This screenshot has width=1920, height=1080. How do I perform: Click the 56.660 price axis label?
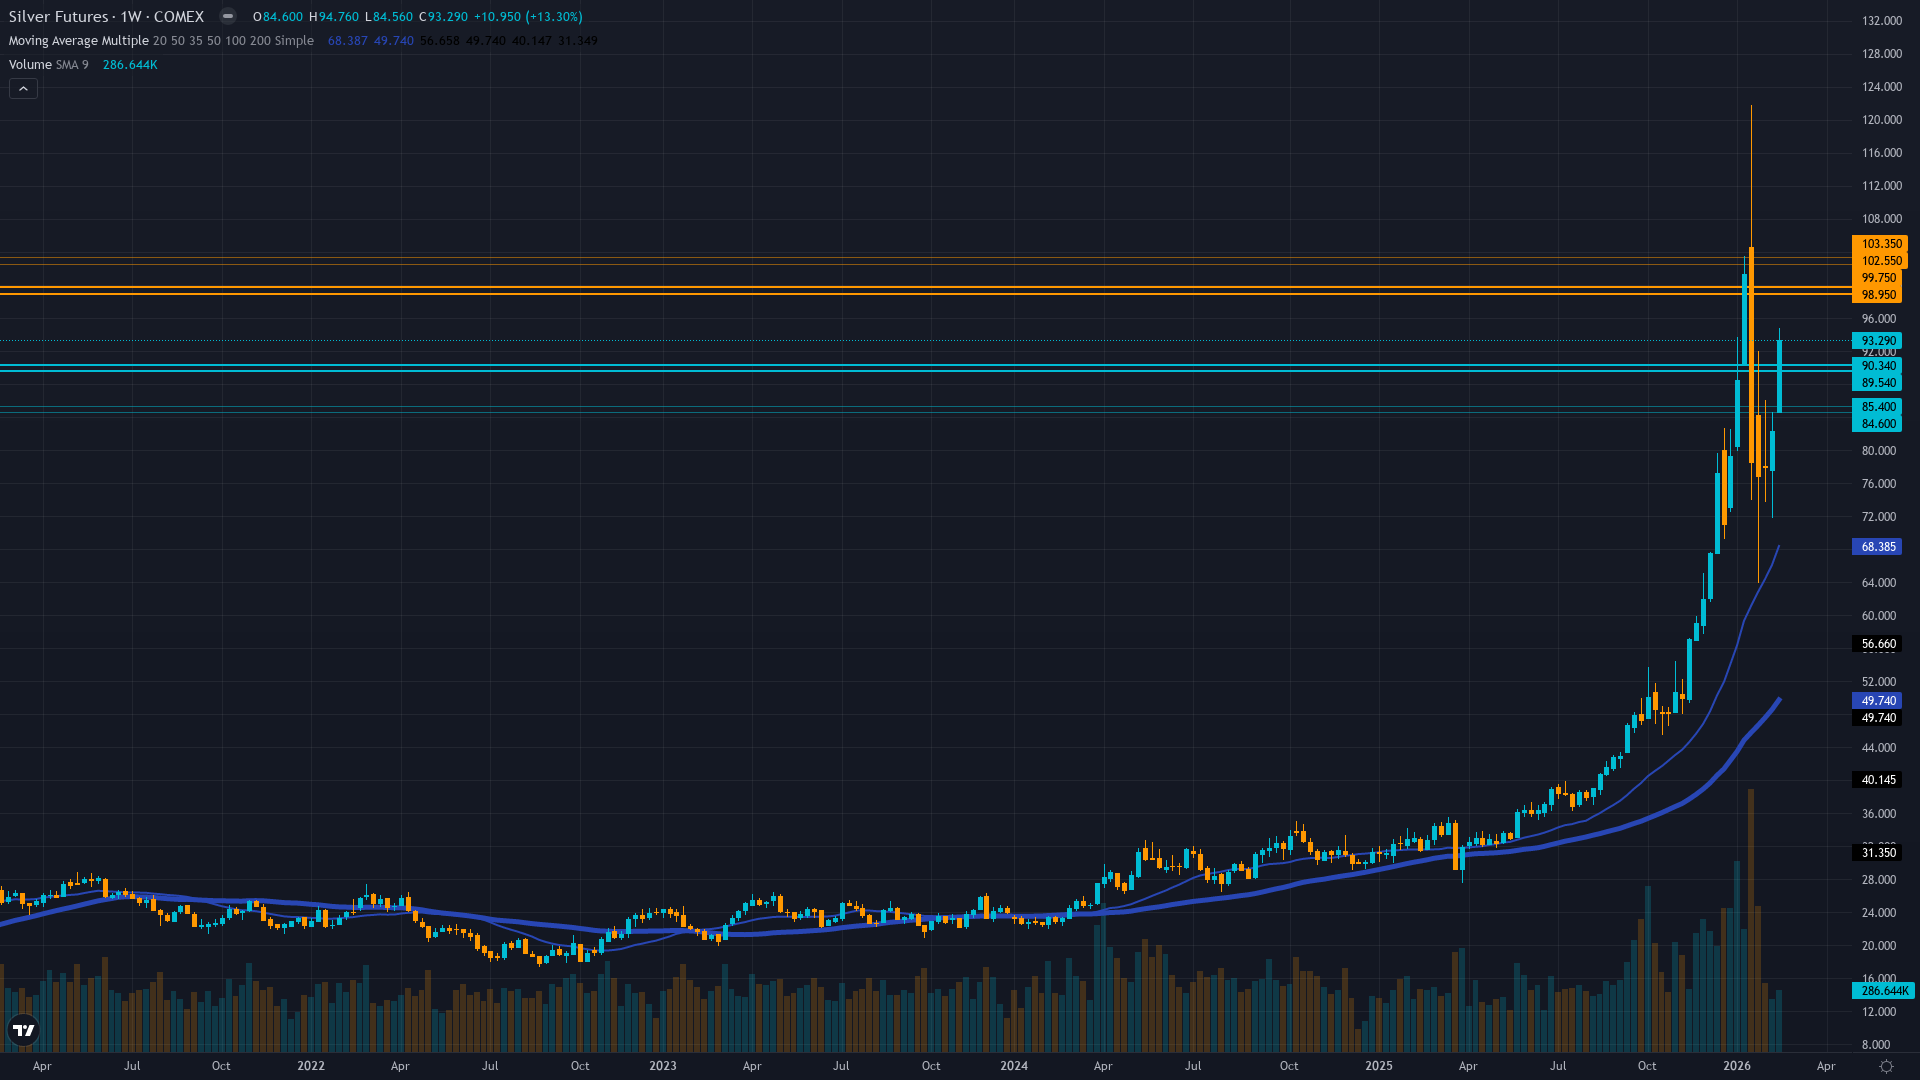click(1878, 644)
